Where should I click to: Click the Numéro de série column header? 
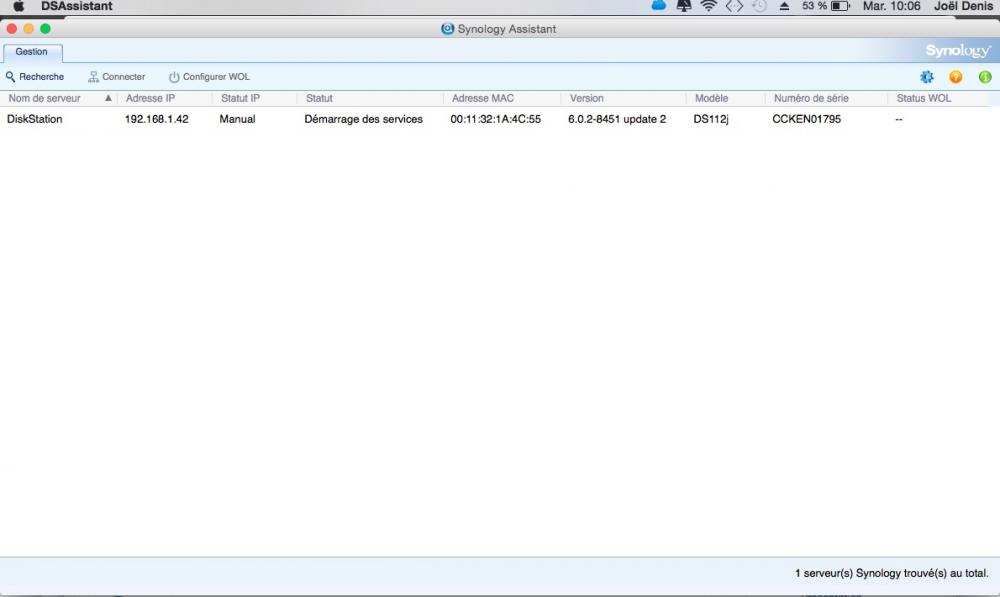[811, 99]
